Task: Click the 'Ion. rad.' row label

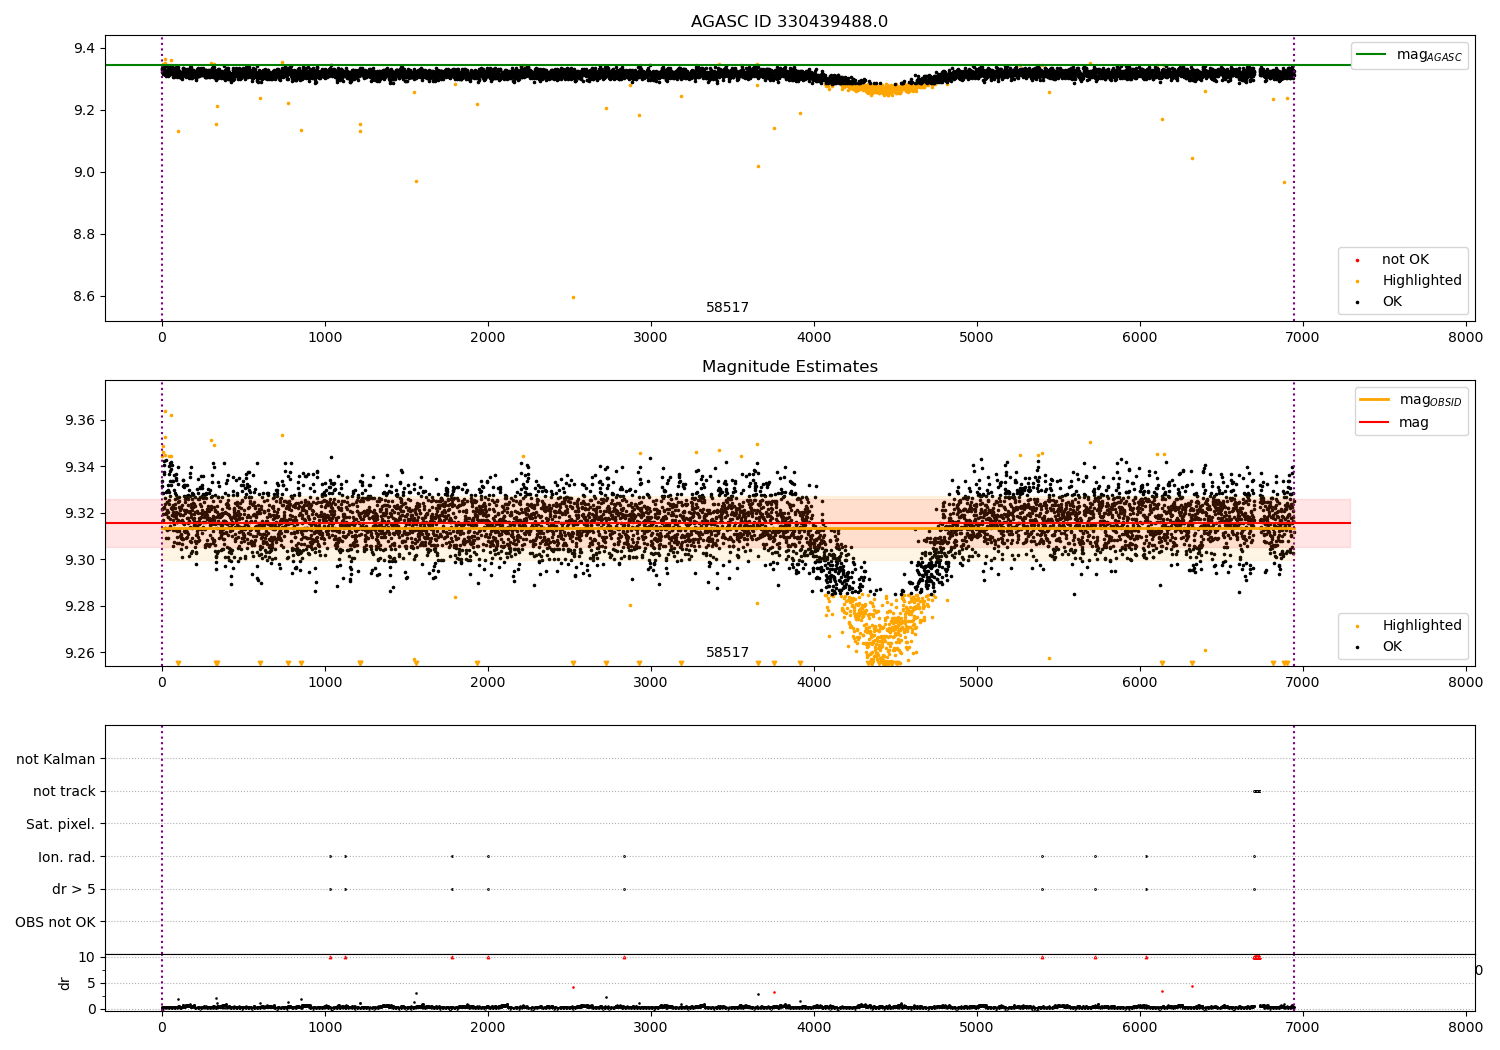Action: pos(67,857)
